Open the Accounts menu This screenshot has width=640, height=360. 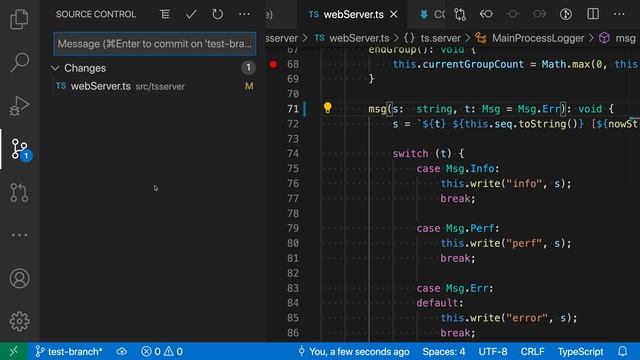(19, 278)
